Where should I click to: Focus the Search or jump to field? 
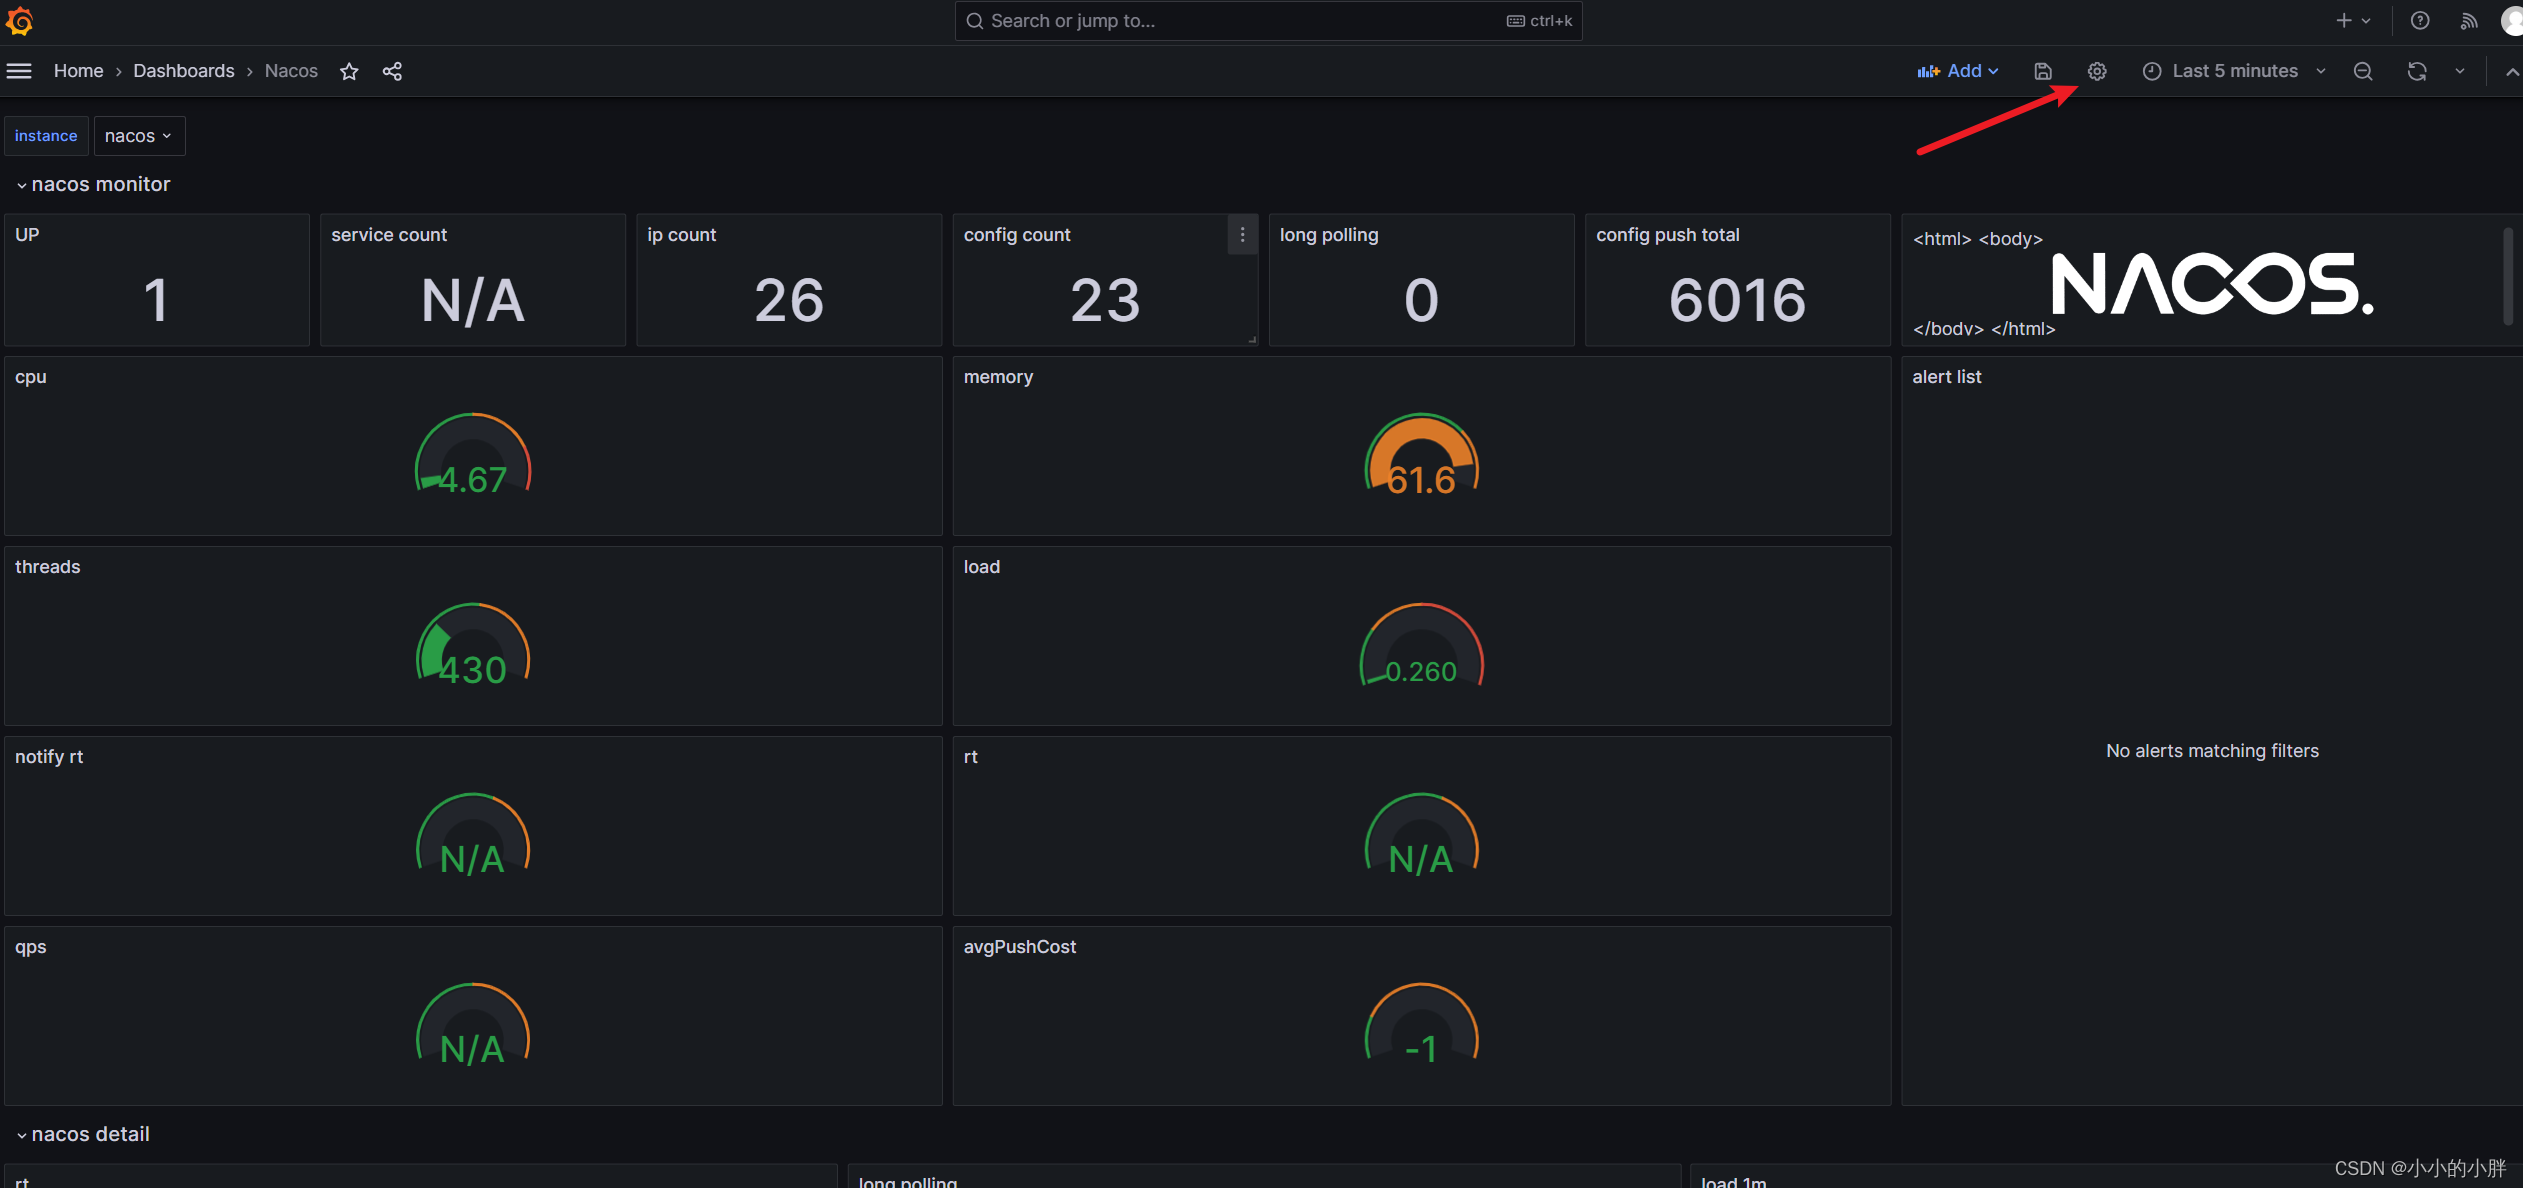1268,21
